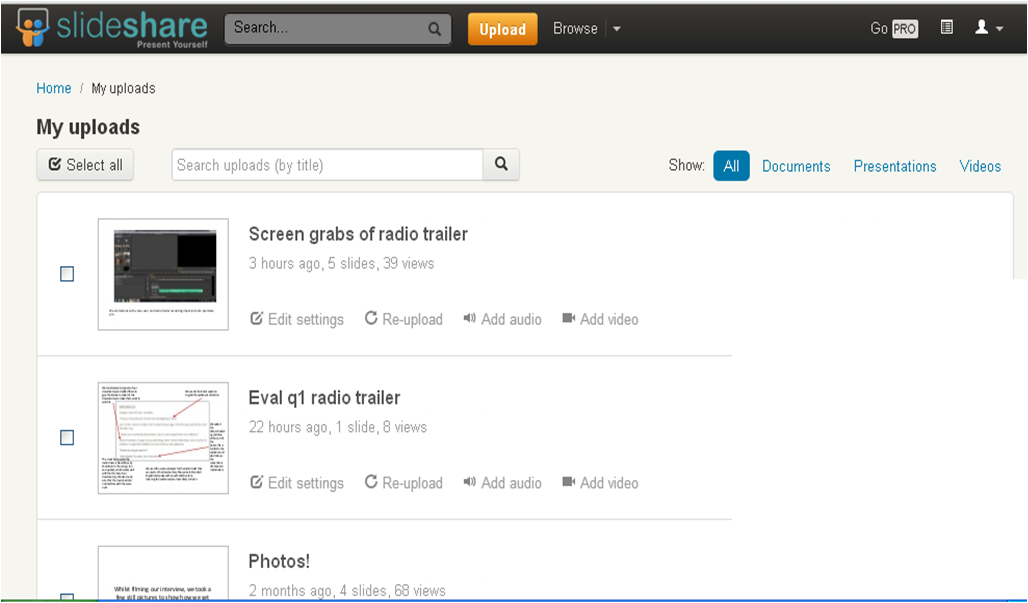Click the search uploads magnifier button
Image resolution: width=1028 pixels, height=603 pixels.
501,165
